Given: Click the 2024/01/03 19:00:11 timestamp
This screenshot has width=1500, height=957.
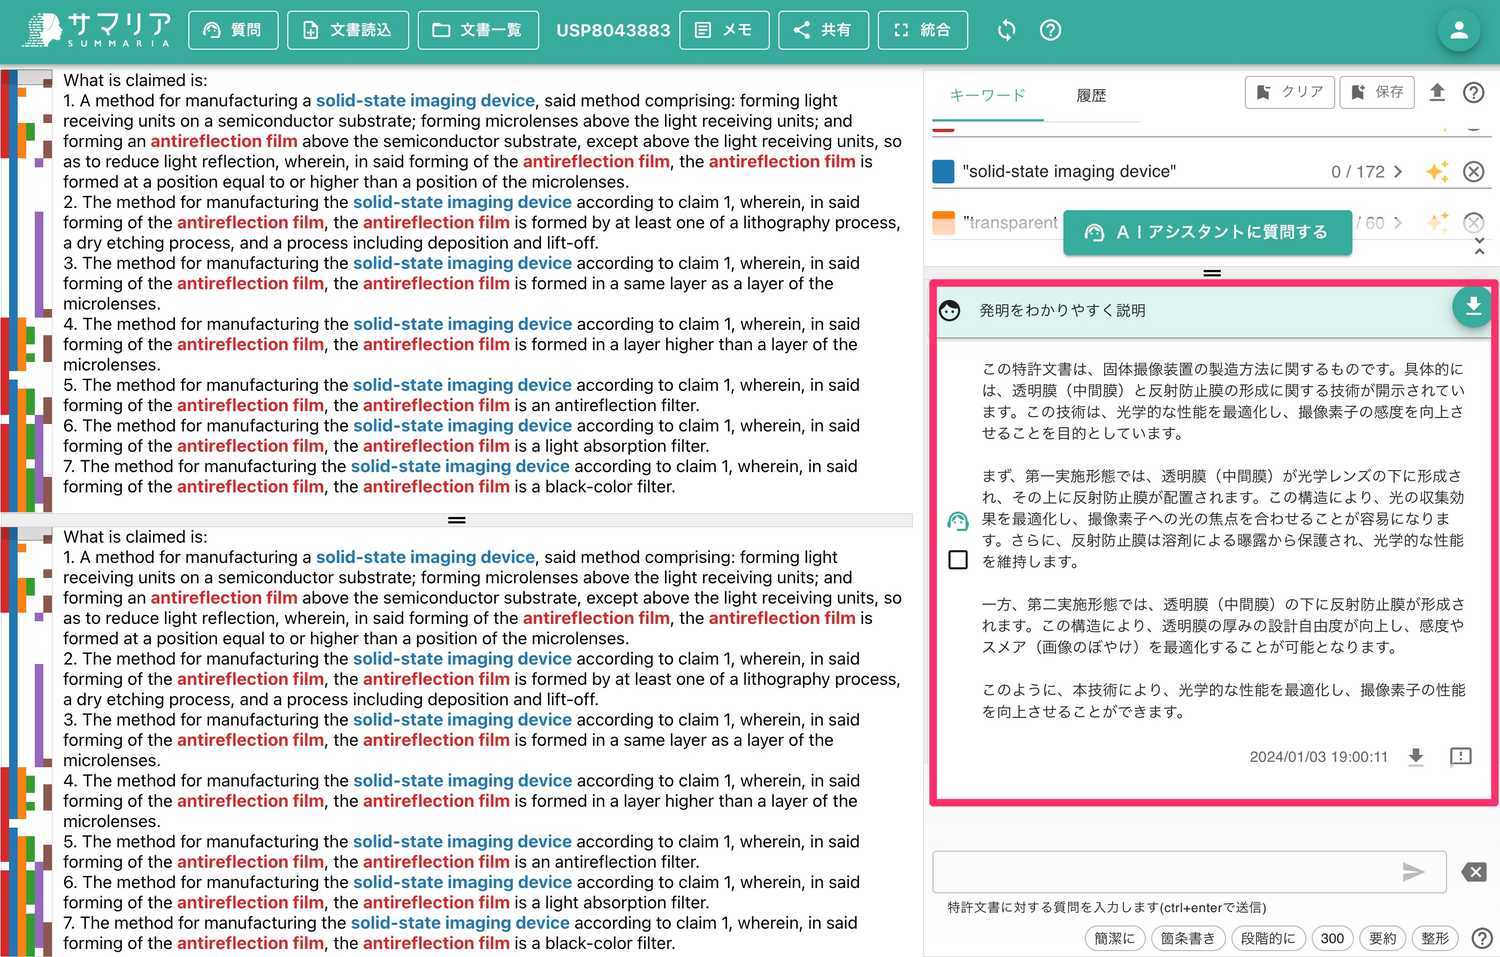Looking at the screenshot, I should tap(1318, 757).
